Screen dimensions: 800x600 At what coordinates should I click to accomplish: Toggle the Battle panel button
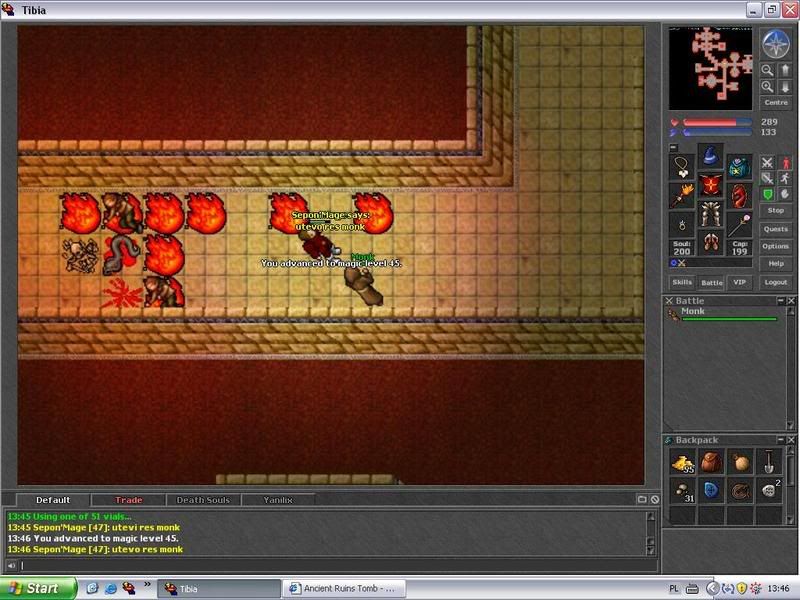click(x=711, y=282)
